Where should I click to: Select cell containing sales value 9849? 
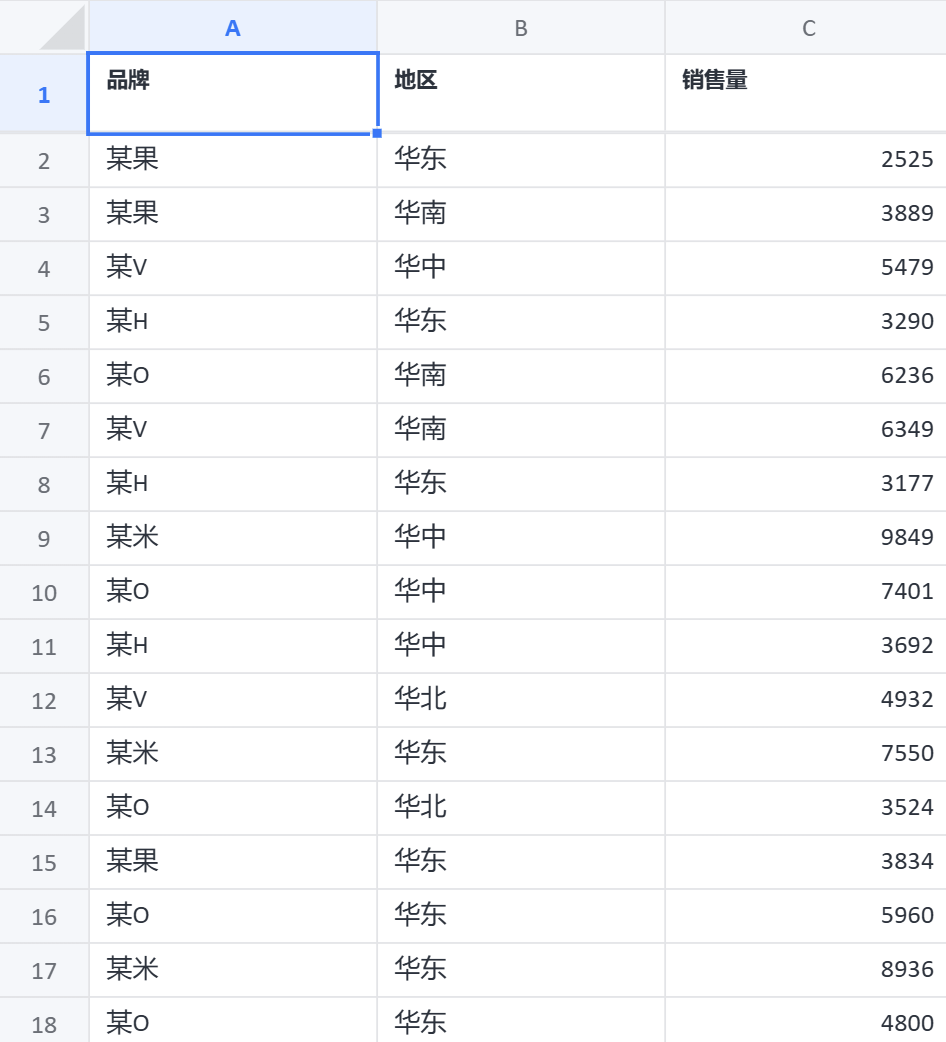click(806, 538)
